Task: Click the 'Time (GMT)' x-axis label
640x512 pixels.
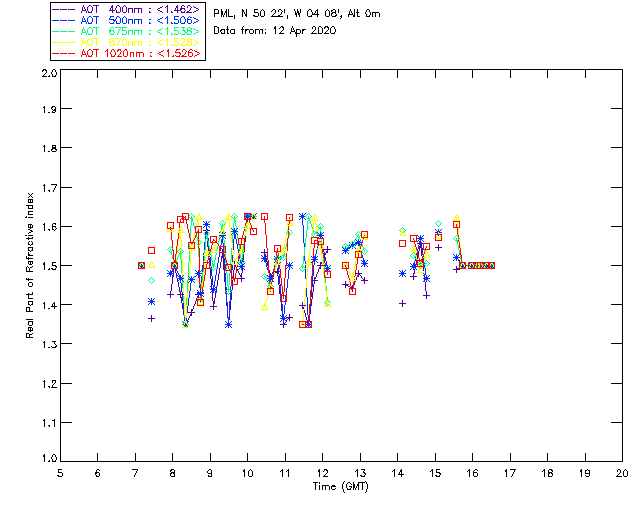Action: pyautogui.click(x=341, y=486)
